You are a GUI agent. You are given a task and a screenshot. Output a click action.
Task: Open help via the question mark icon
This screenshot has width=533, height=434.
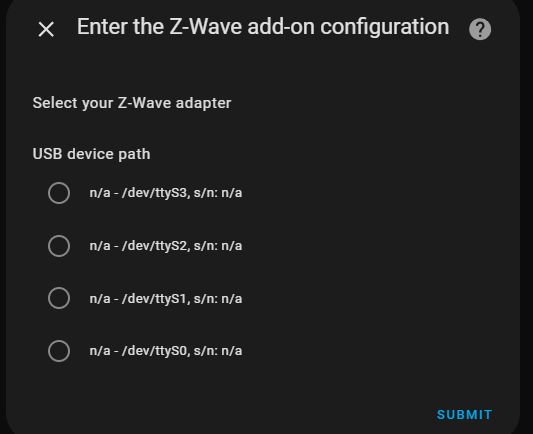pyautogui.click(x=480, y=30)
